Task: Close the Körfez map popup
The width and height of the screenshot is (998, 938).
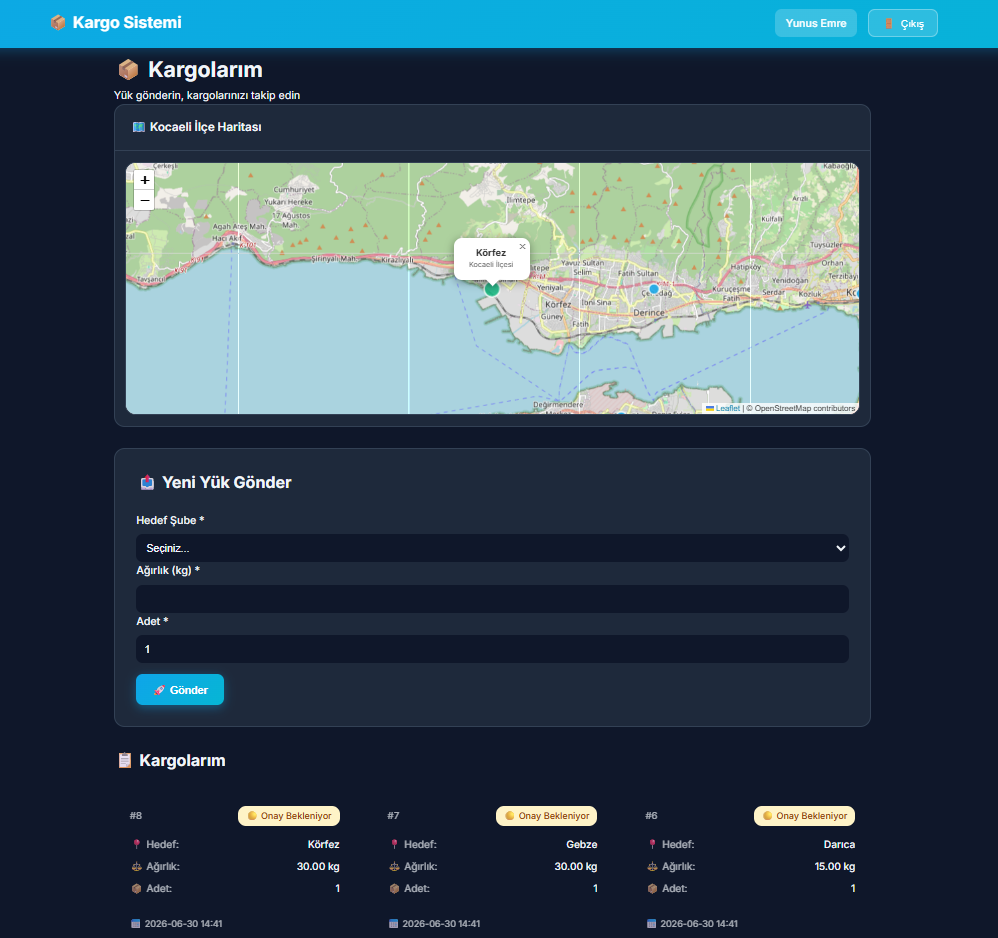Action: pyautogui.click(x=523, y=246)
